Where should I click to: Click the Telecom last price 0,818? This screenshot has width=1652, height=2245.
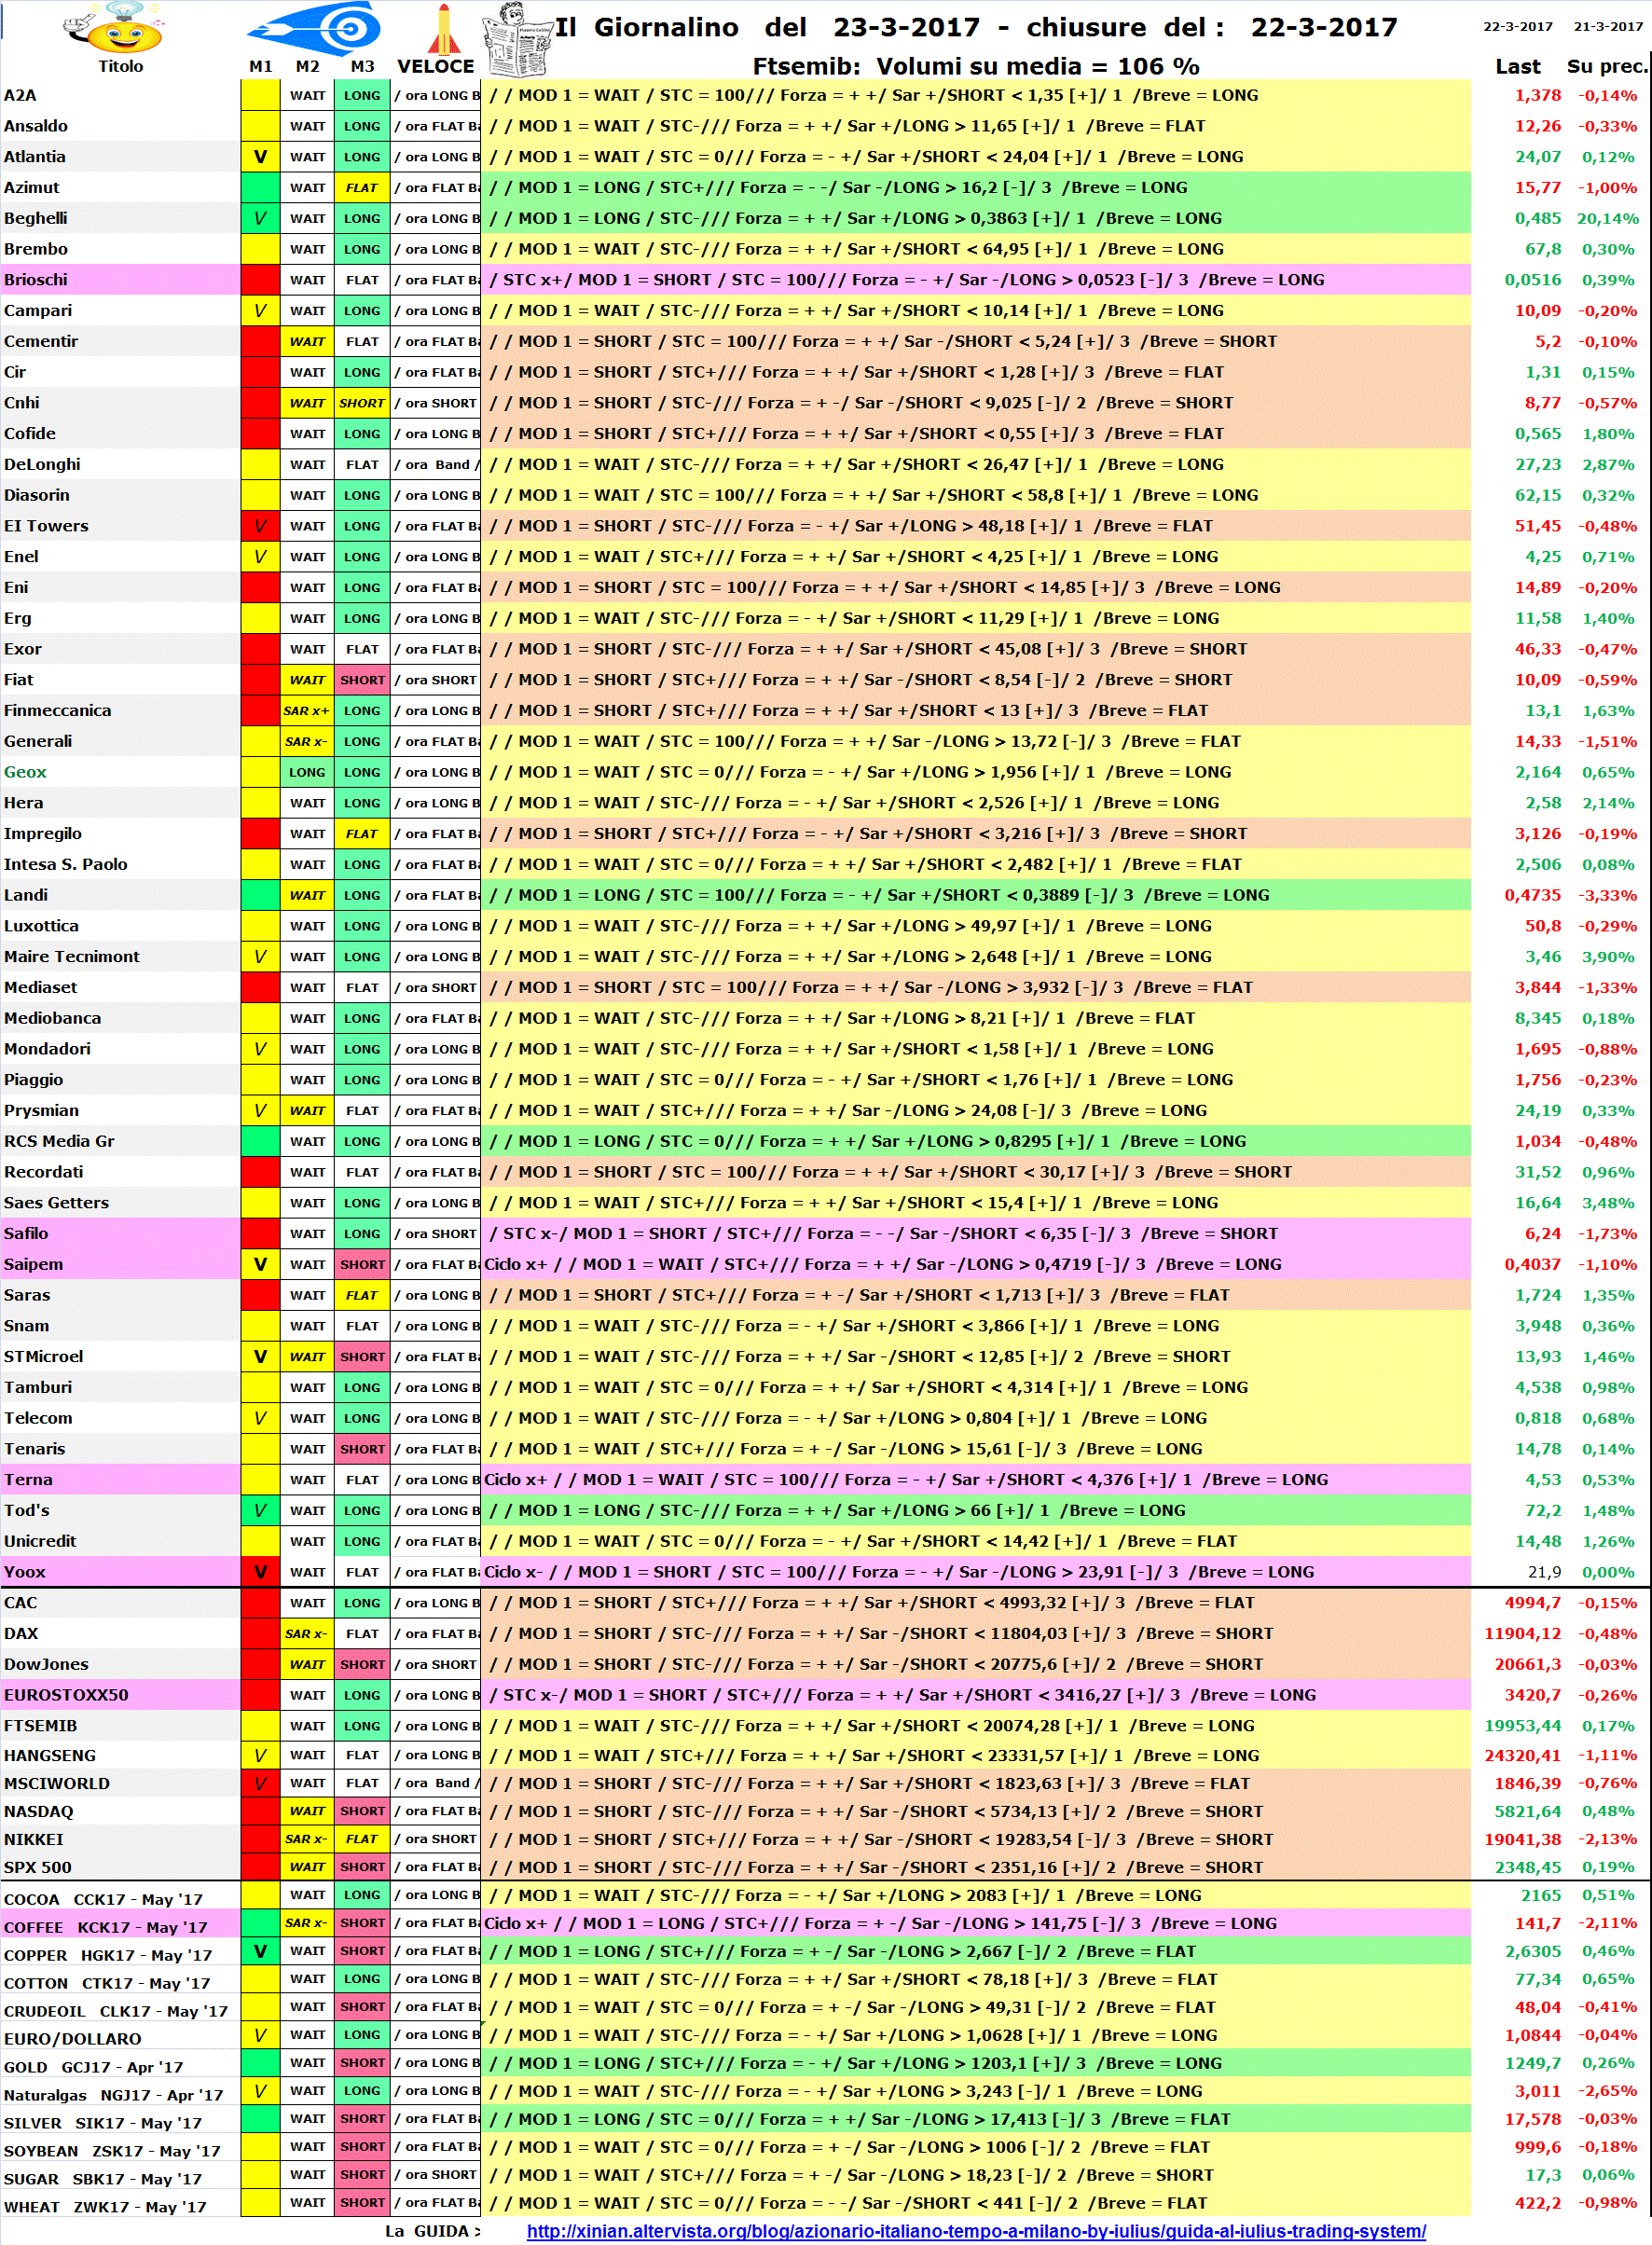pos(1537,1418)
